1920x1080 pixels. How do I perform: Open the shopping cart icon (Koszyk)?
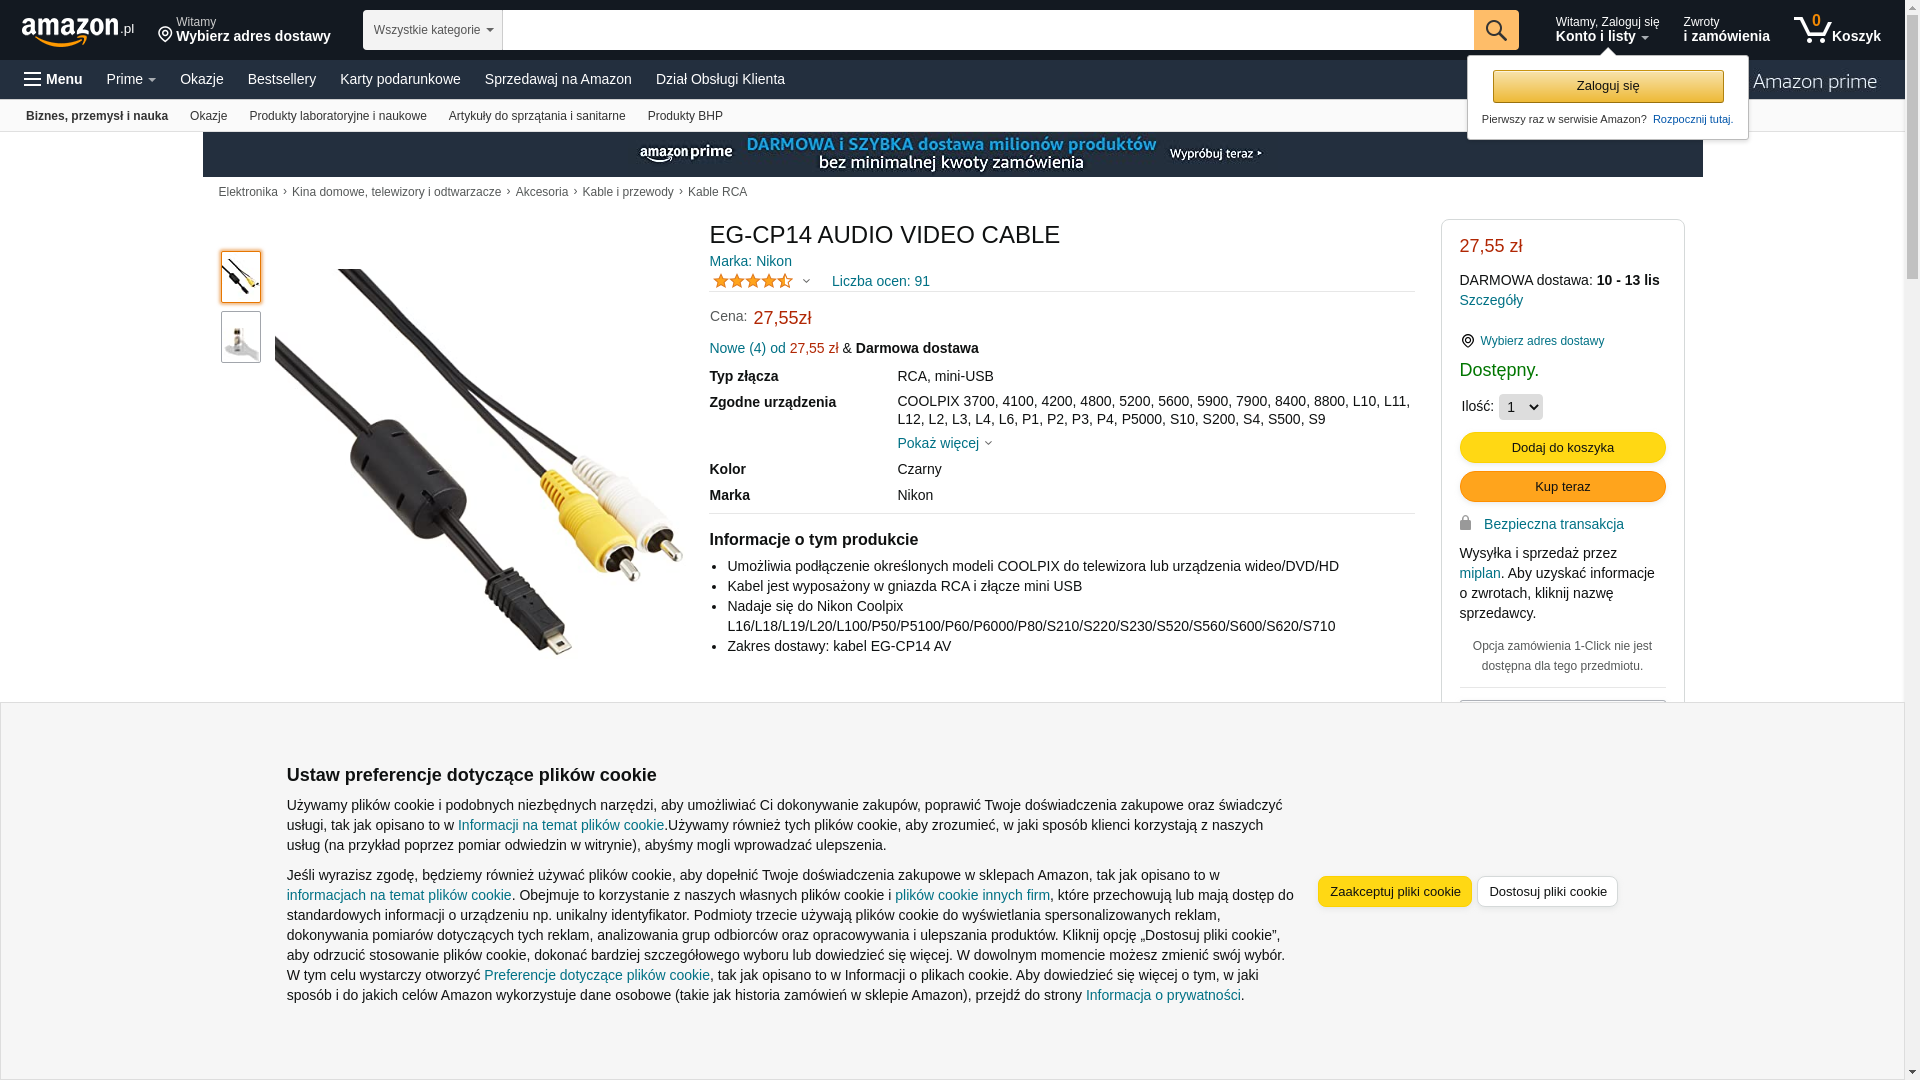pyautogui.click(x=1837, y=30)
